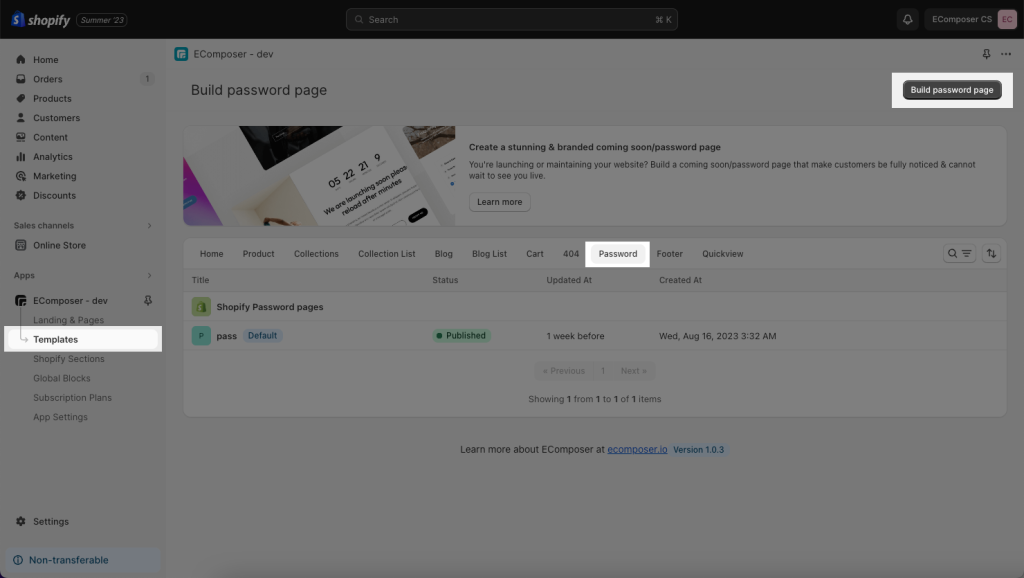Screen dimensions: 1024x578
Task: Click the Customers person icon
Action: [21, 118]
